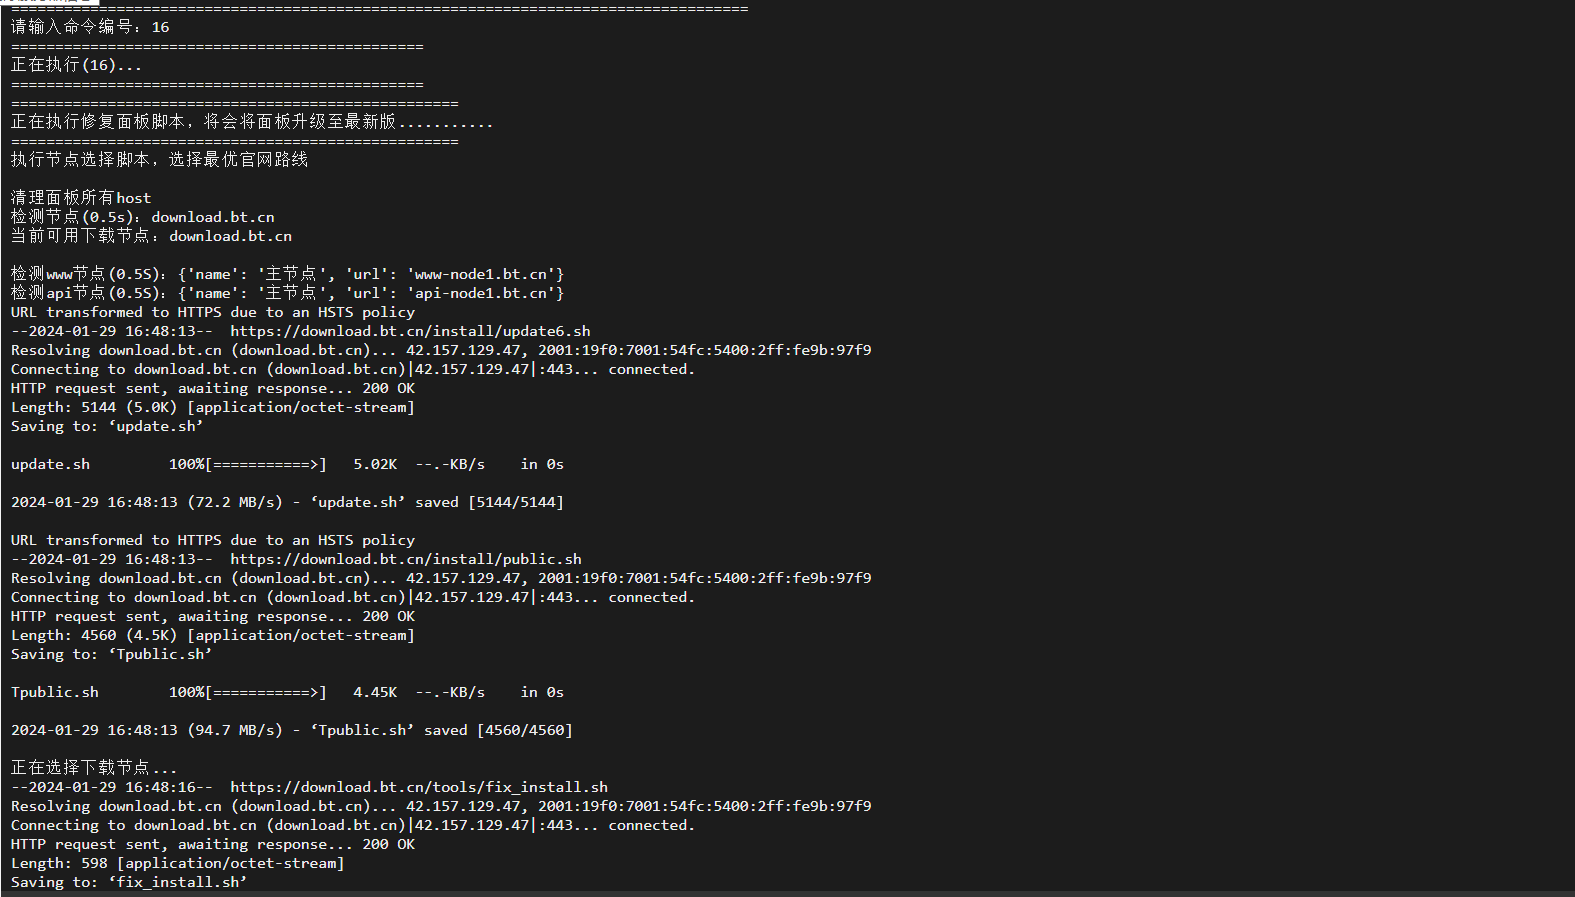Click the Length: 5144 (5.0K) line
Screen dimensions: 1575x897
[213, 407]
